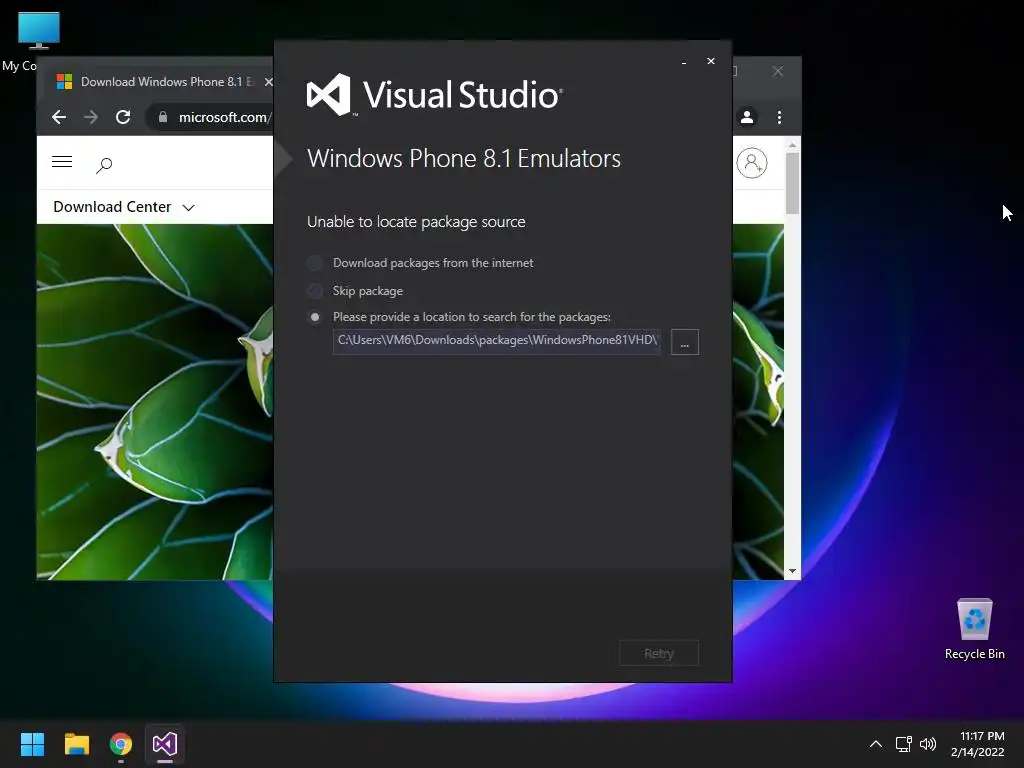Click the scrollbar down arrow in Chrome
Image resolution: width=1024 pixels, height=768 pixels.
(792, 571)
